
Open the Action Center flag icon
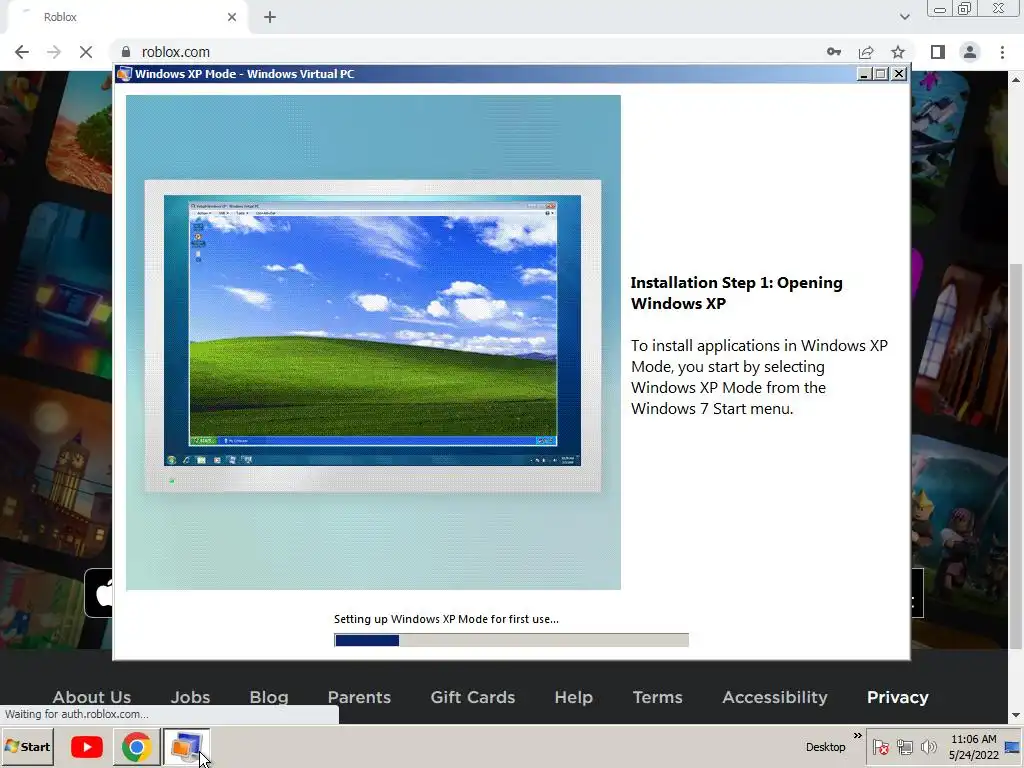pyautogui.click(x=880, y=746)
